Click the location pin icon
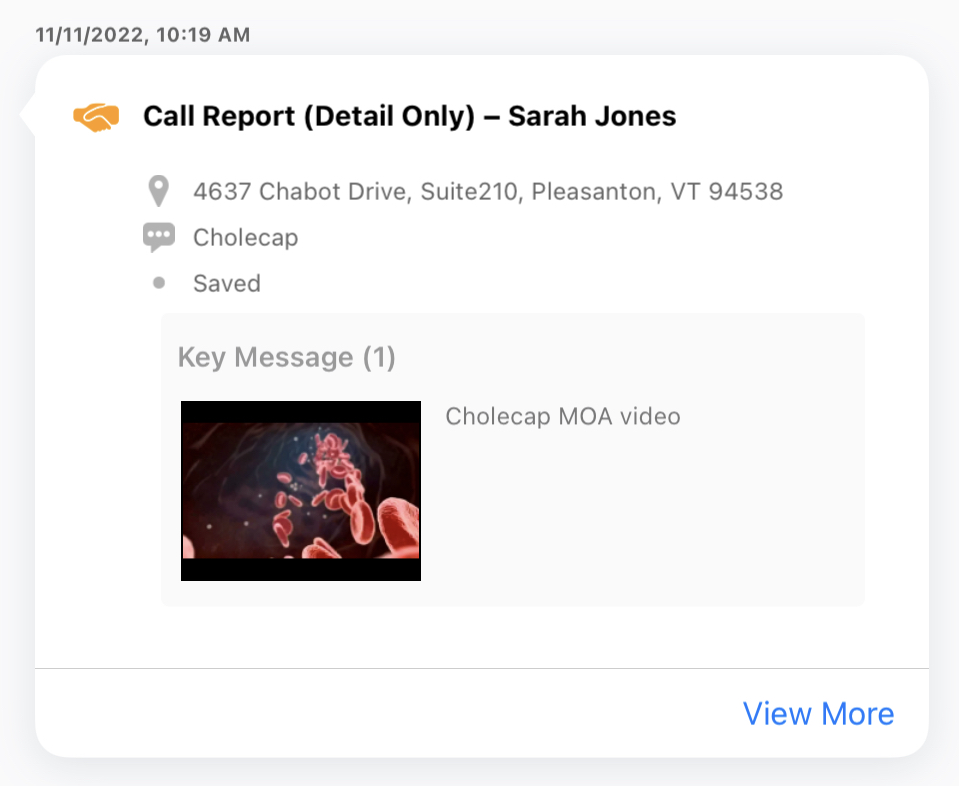The height and width of the screenshot is (786, 959). tap(157, 190)
